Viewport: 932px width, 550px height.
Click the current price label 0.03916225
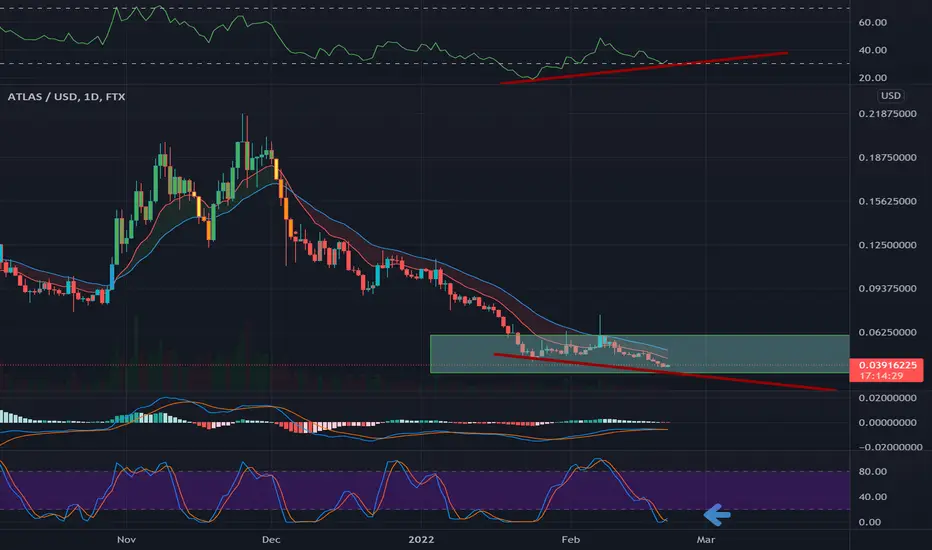886,365
